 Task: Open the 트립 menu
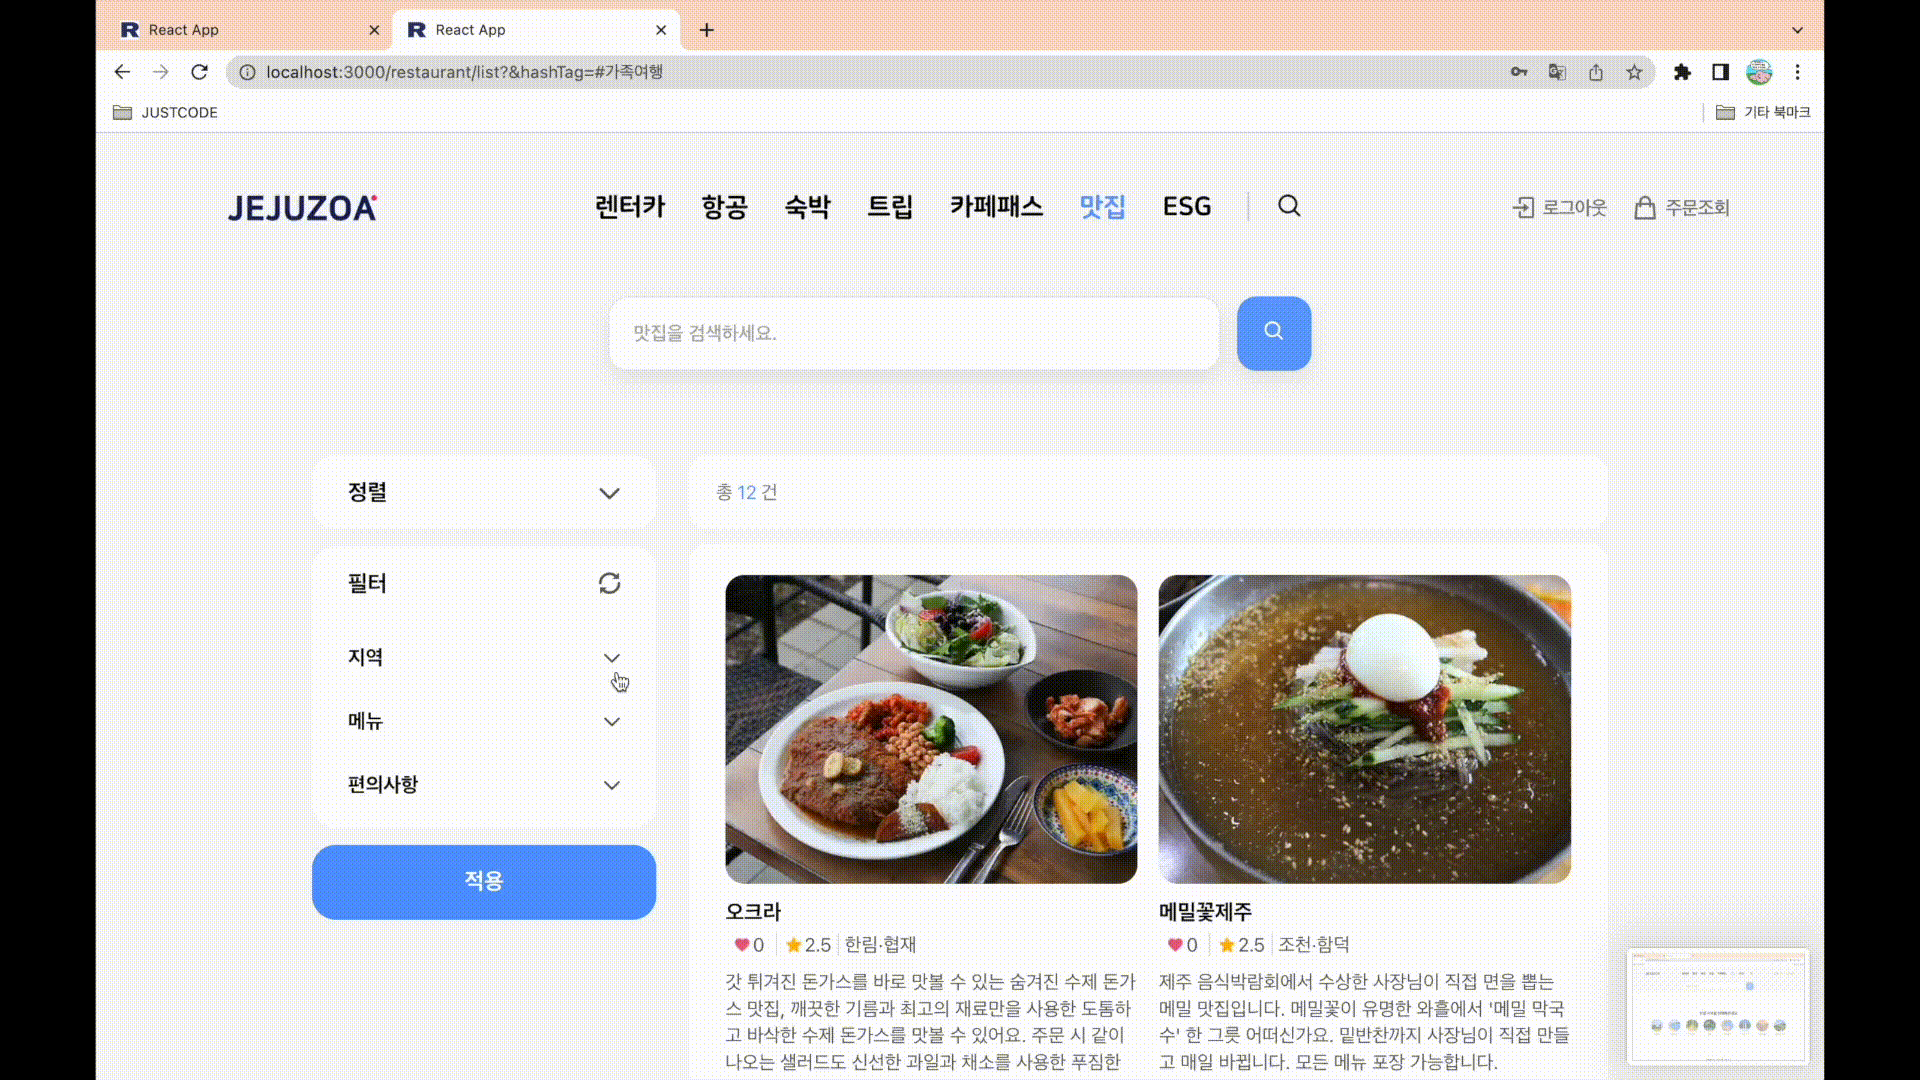[x=890, y=206]
